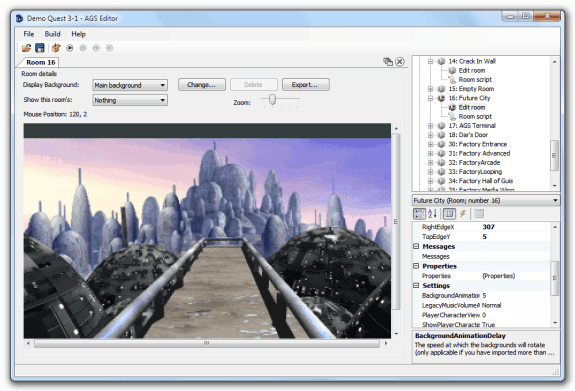The width and height of the screenshot is (575, 391).
Task: Open the Show this room's dropdown
Action: point(130,100)
